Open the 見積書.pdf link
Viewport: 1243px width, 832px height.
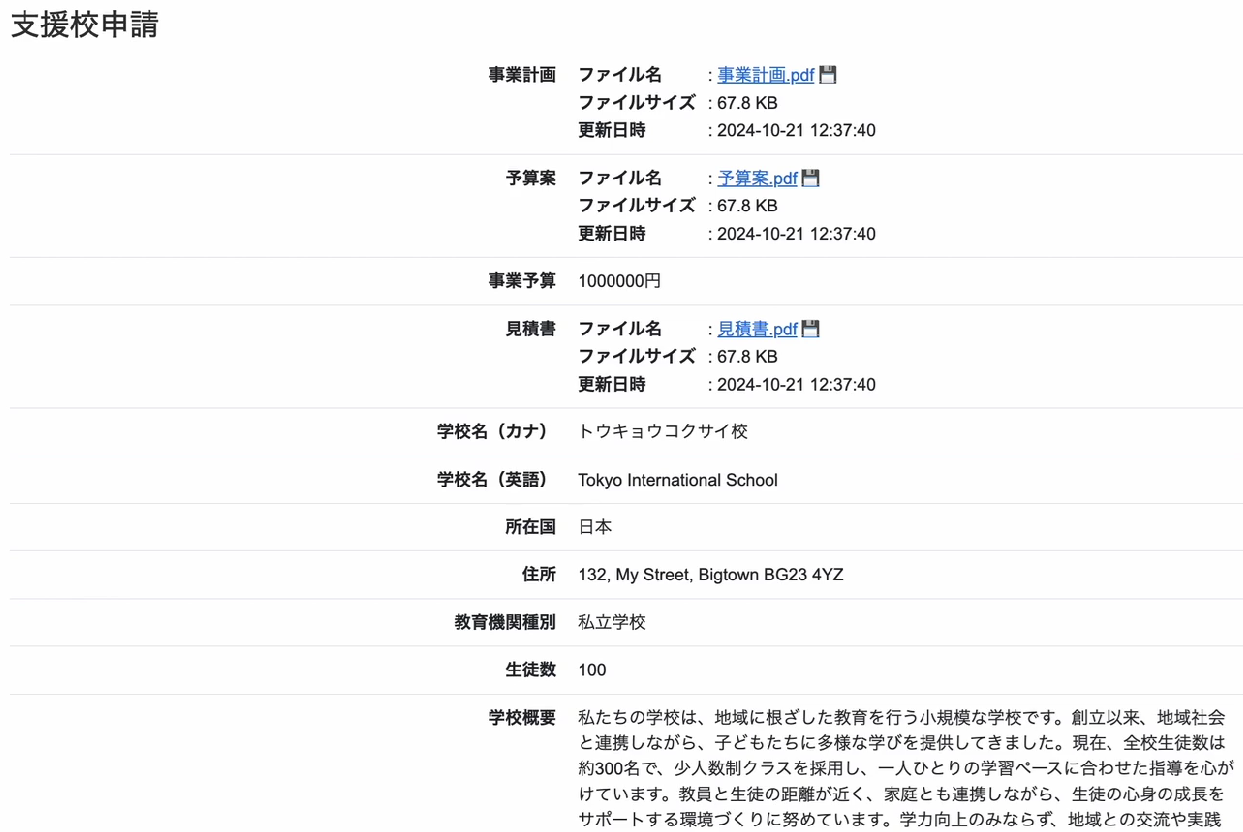point(755,328)
